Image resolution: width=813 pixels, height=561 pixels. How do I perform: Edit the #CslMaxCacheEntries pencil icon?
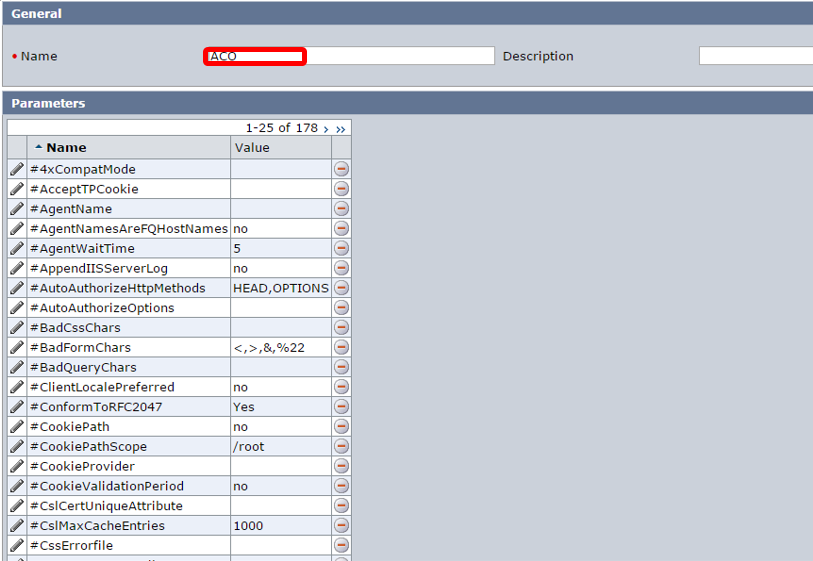(17, 525)
